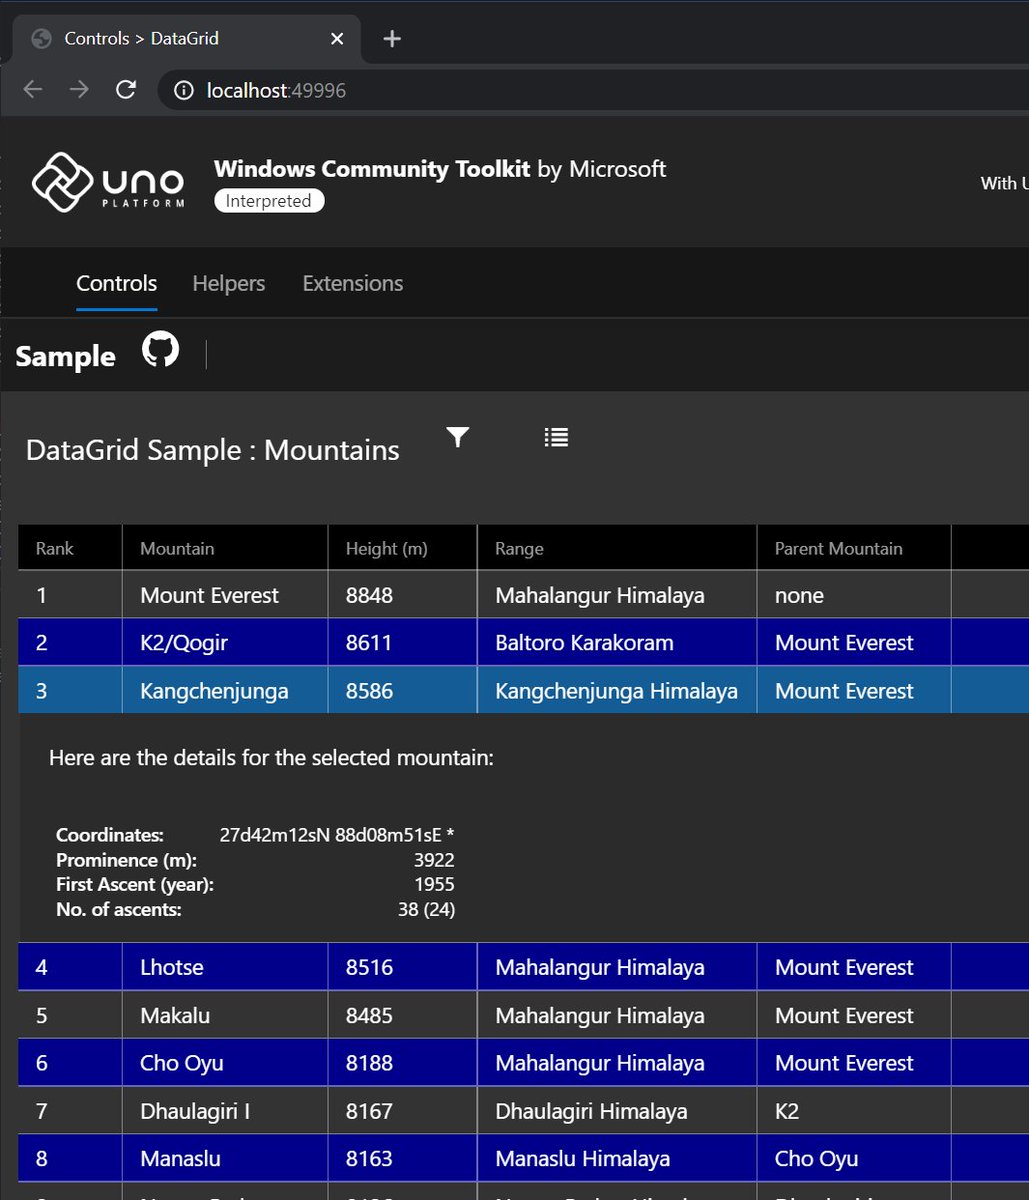This screenshot has height=1200, width=1029.
Task: Sort by the Mountain column header
Action: coord(177,548)
